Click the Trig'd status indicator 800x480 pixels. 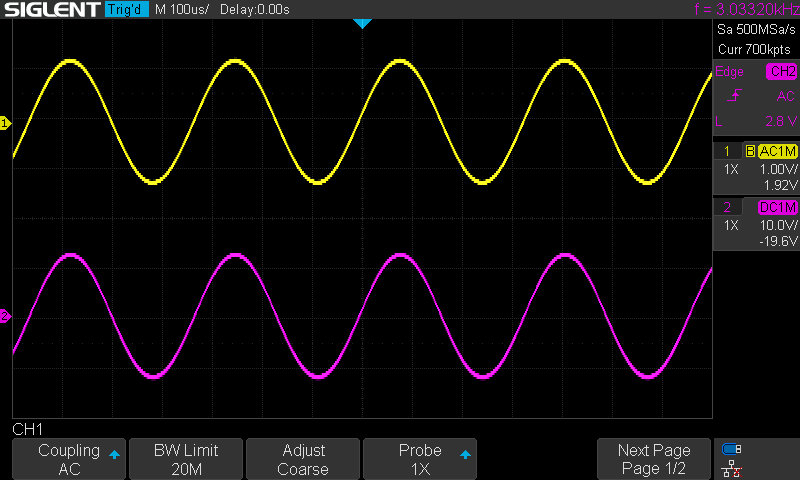point(127,9)
